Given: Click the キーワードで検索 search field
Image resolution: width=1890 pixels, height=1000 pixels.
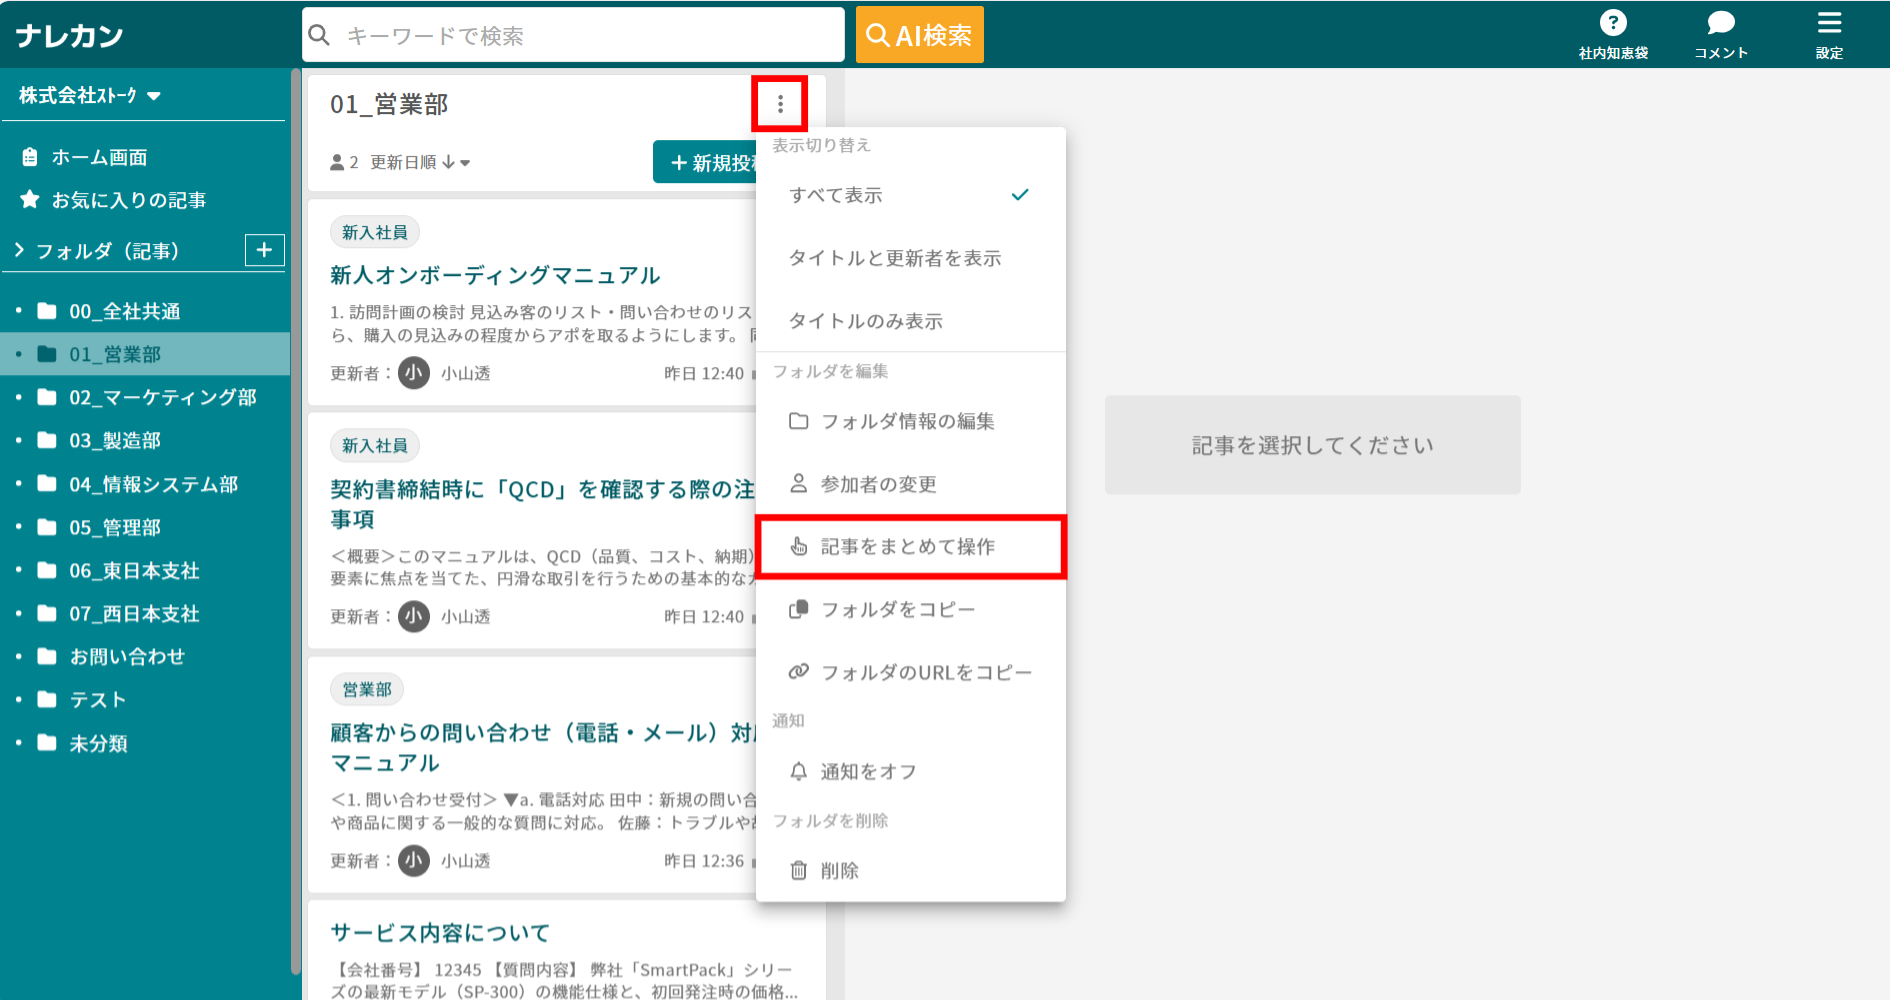Looking at the screenshot, I should pyautogui.click(x=573, y=34).
